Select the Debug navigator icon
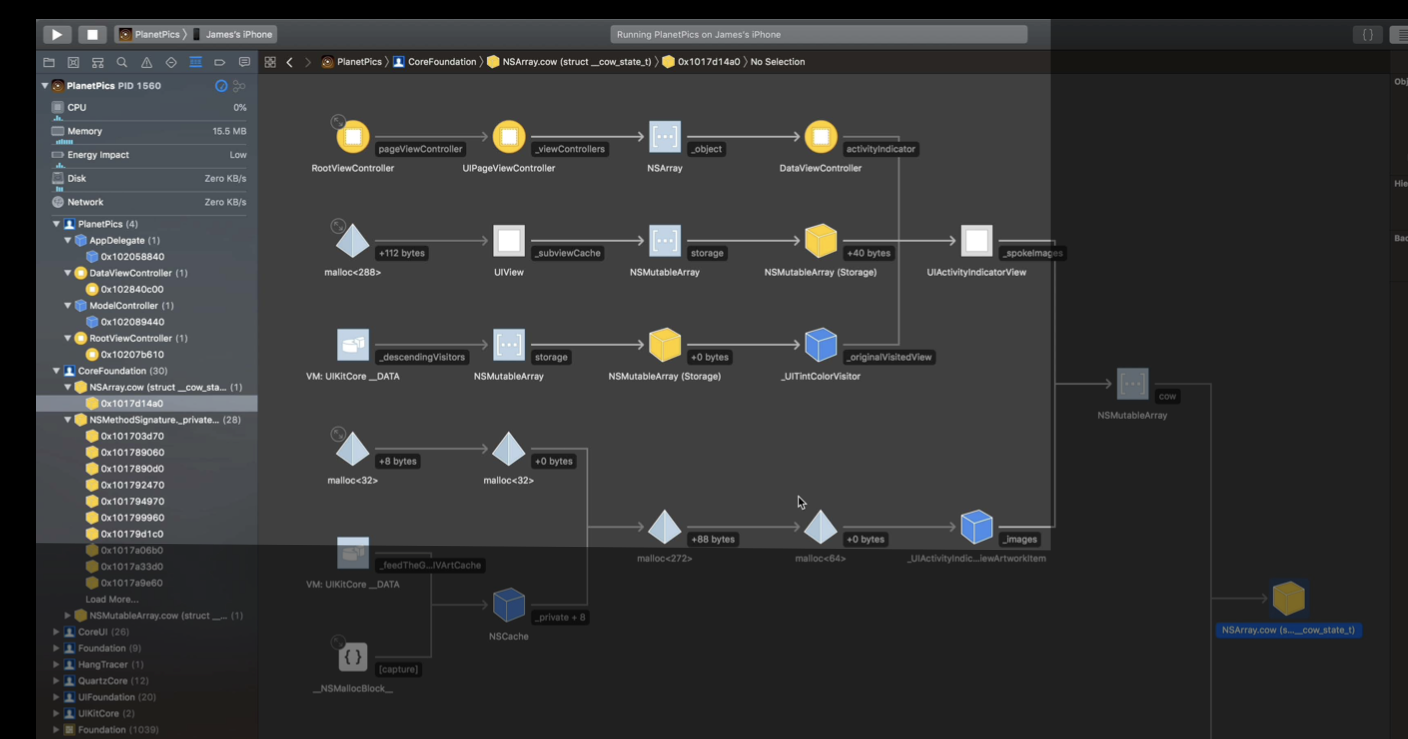 coord(195,62)
